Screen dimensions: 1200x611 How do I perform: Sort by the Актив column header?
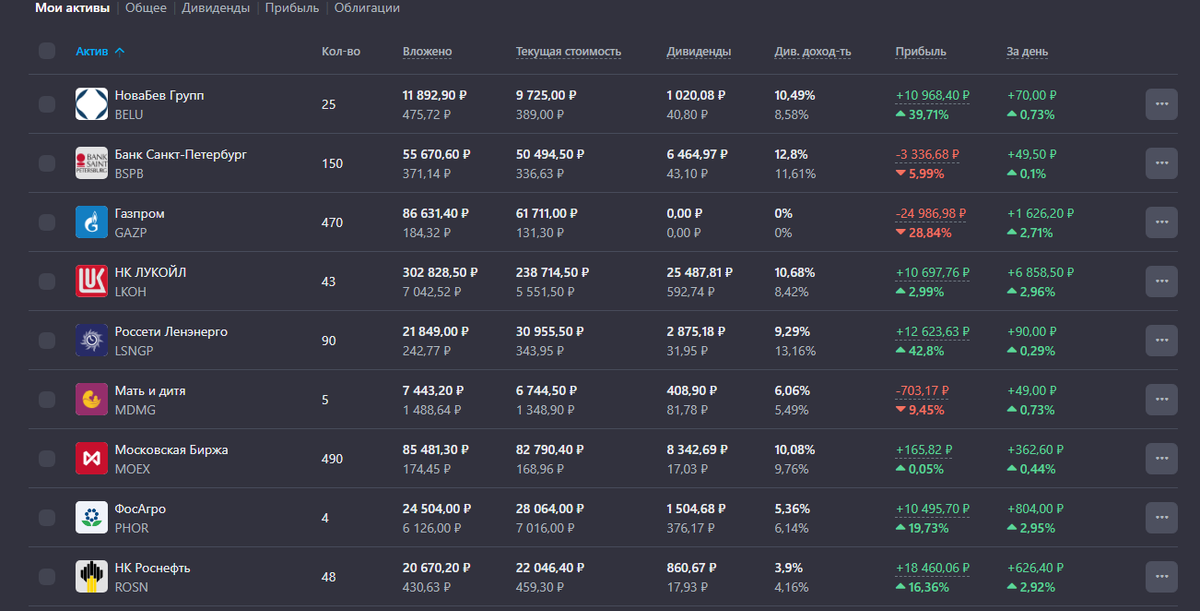click(100, 51)
